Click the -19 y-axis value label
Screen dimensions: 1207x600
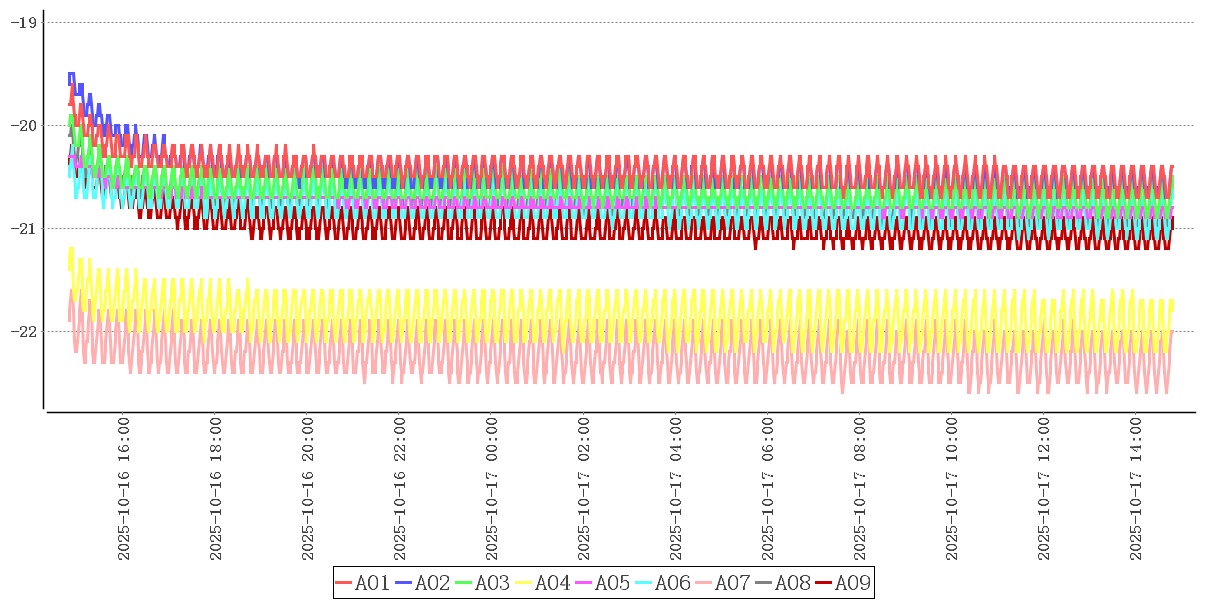click(24, 22)
